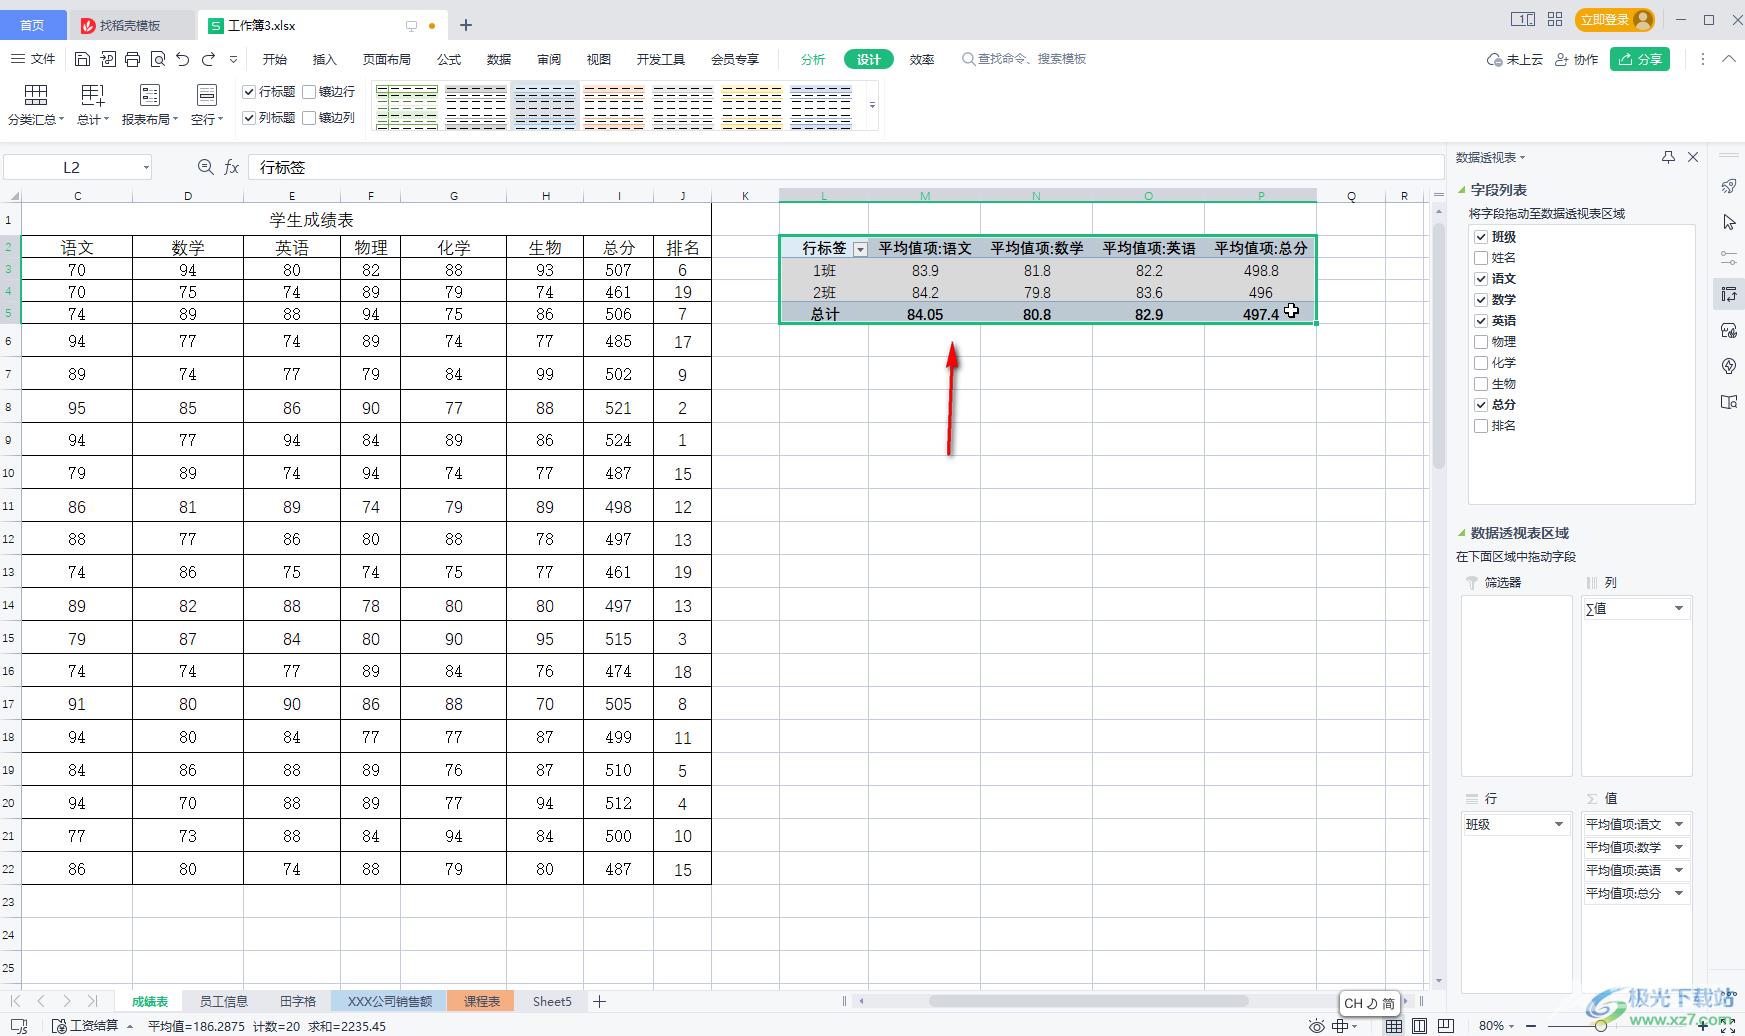
Task: Click the settings sliders icon in right sidebar
Action: click(x=1729, y=258)
